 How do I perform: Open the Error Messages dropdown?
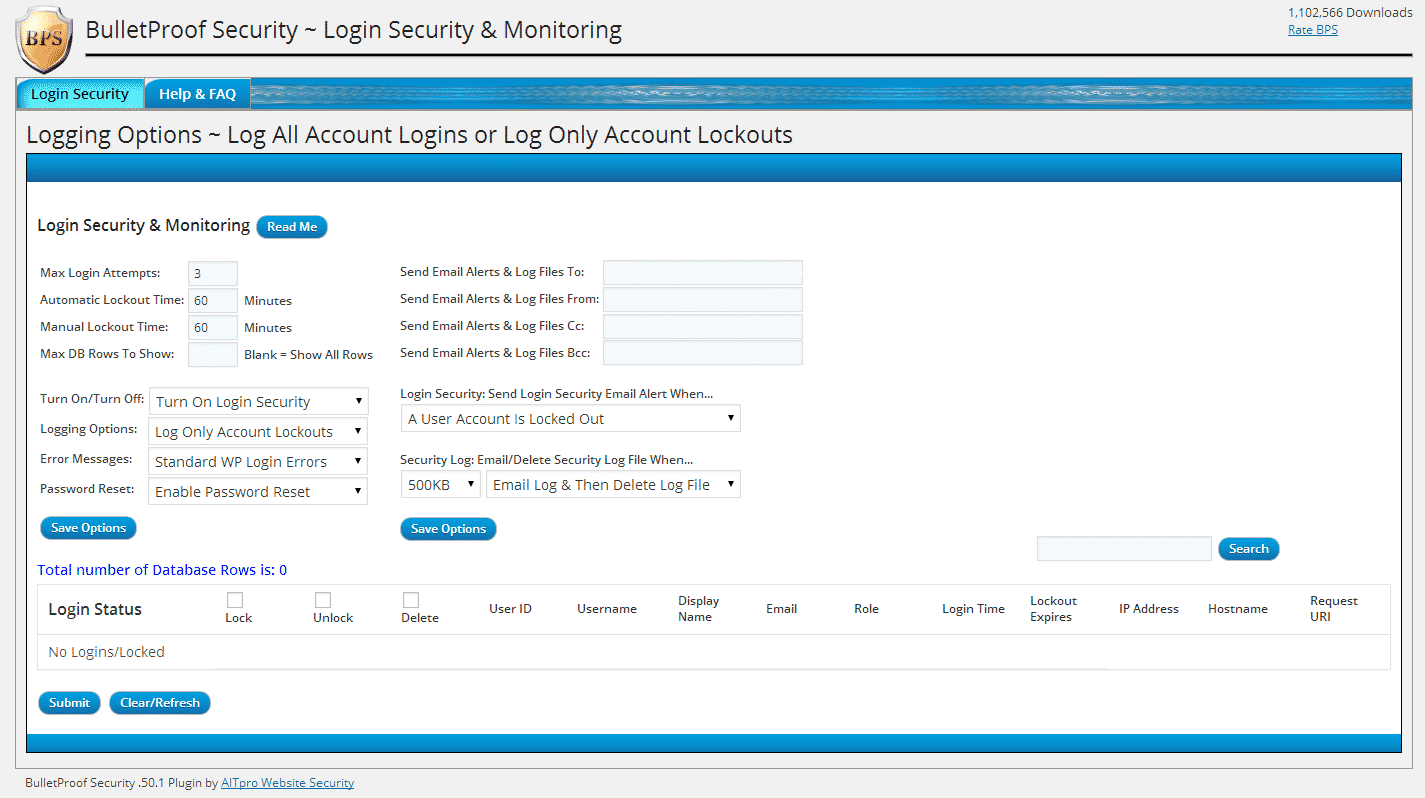tap(258, 461)
